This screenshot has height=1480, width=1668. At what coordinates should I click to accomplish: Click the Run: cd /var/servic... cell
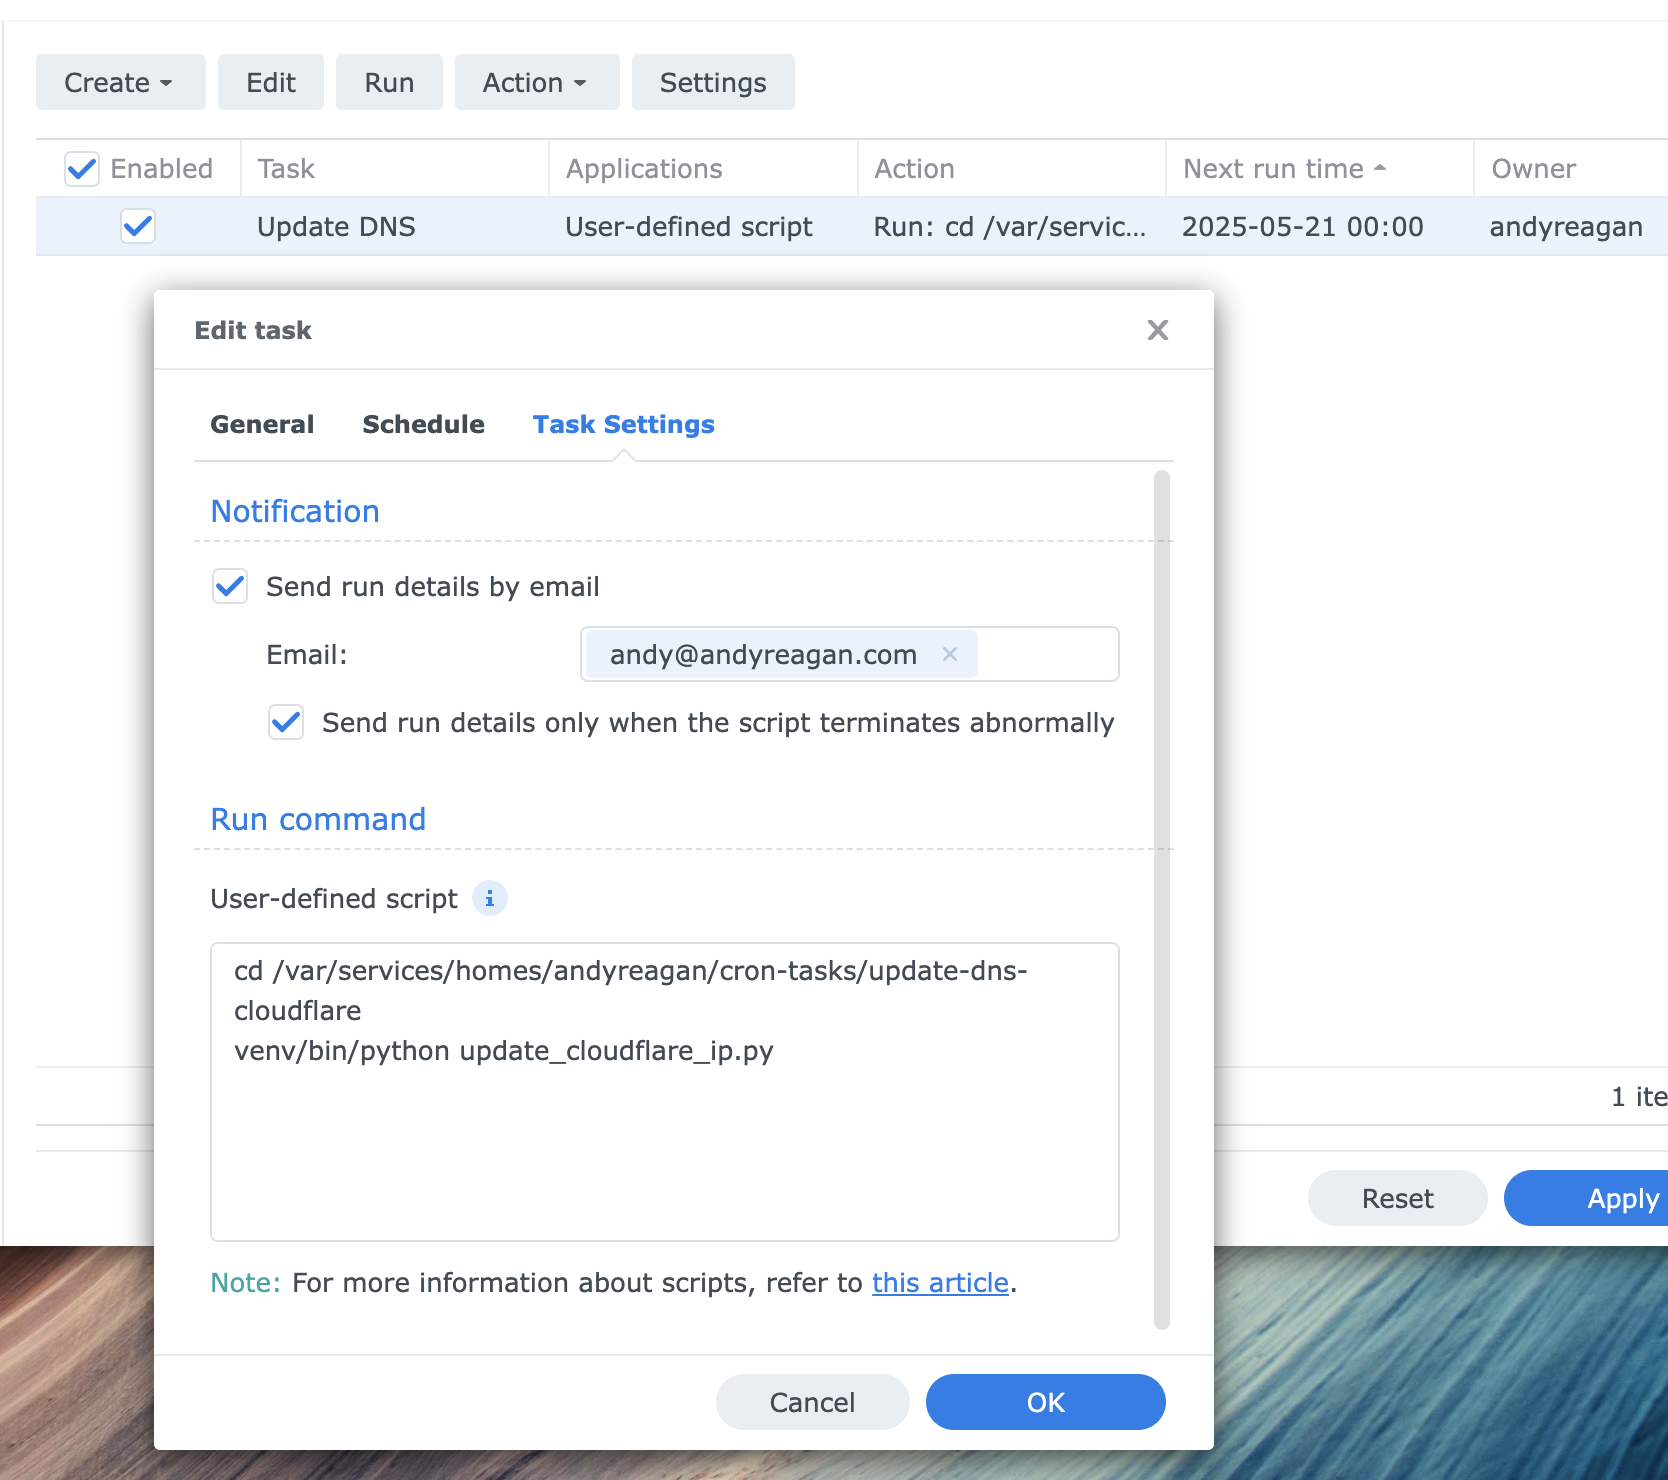coord(1010,227)
